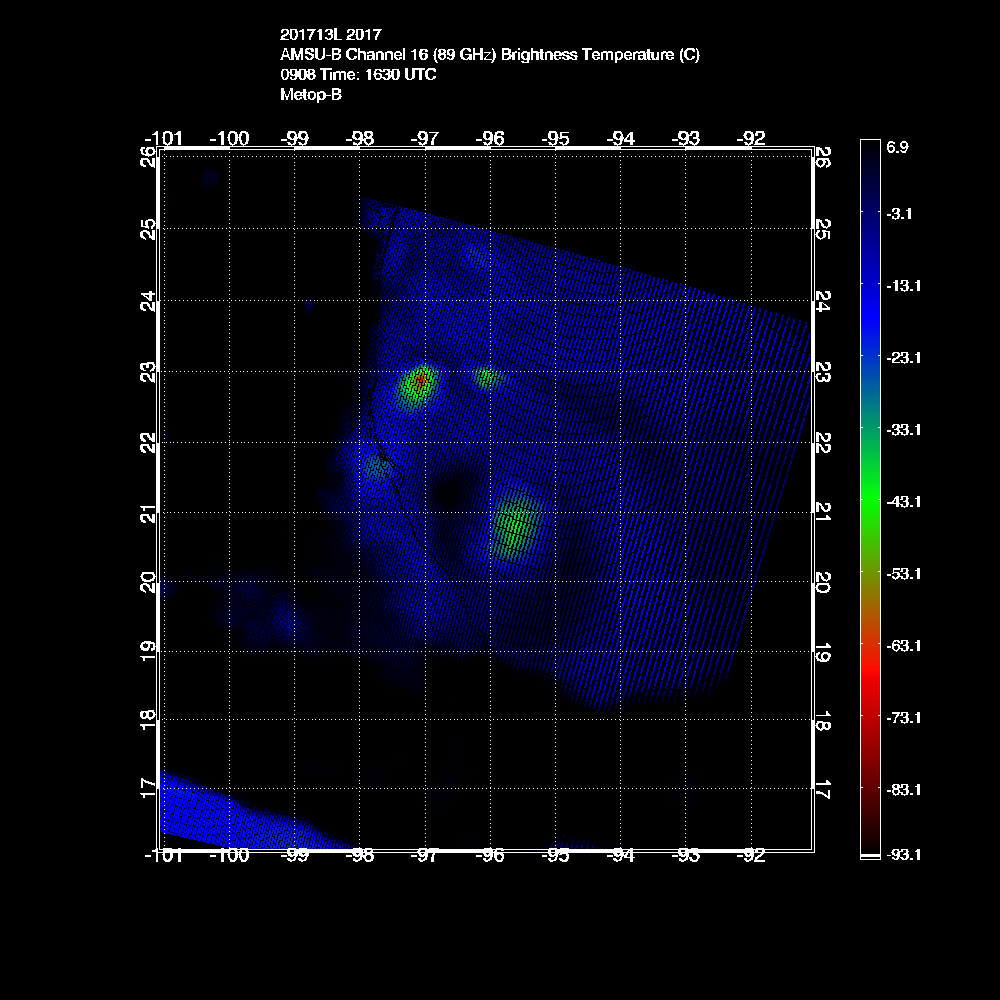The height and width of the screenshot is (1000, 1000).
Task: Click the large green patch near 21N, -95.7
Action: pos(515,525)
